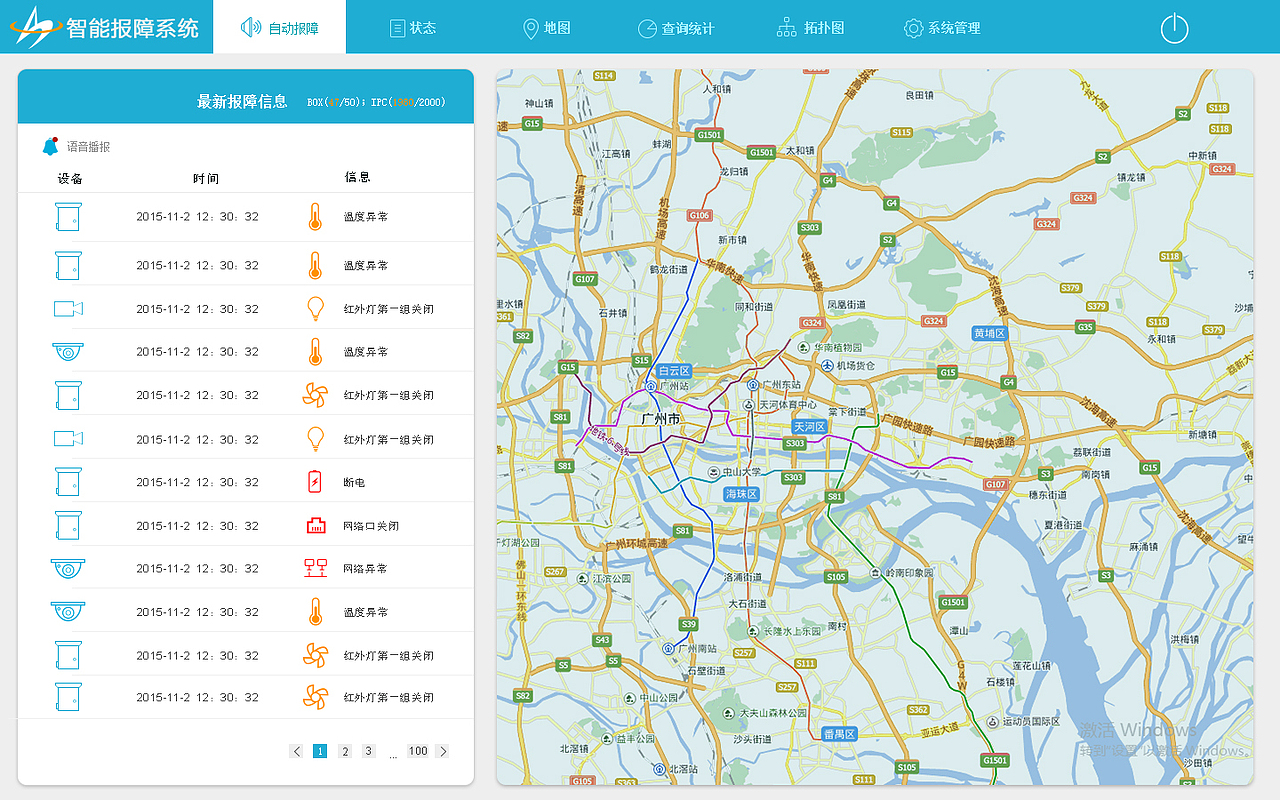Click the 广州东站 railway station marker on map

pos(753,384)
